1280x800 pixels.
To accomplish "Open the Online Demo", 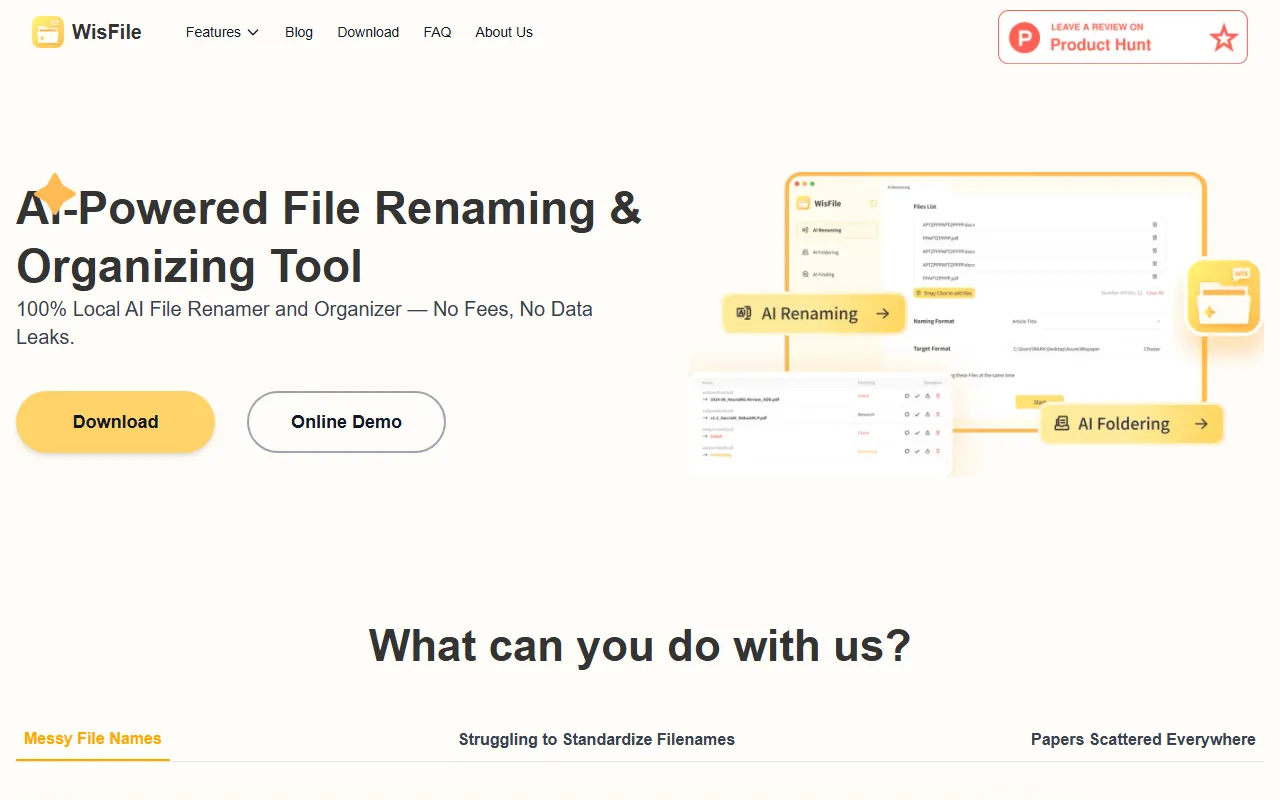I will coord(346,422).
